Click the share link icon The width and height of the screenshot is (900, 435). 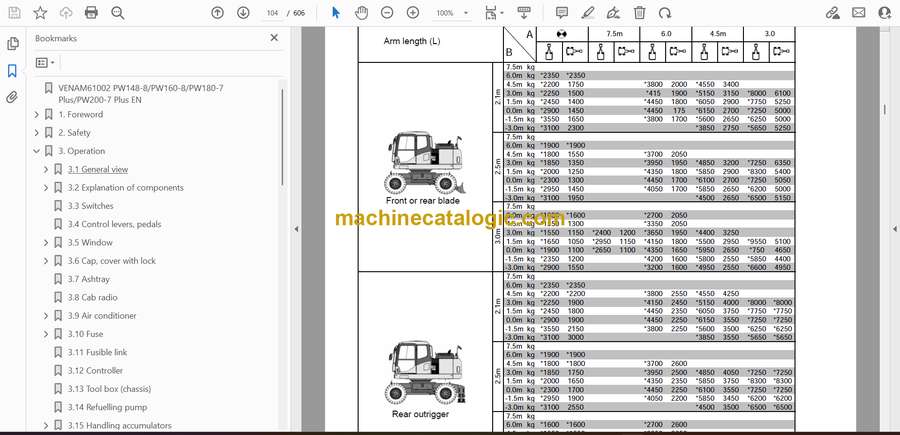(x=832, y=13)
